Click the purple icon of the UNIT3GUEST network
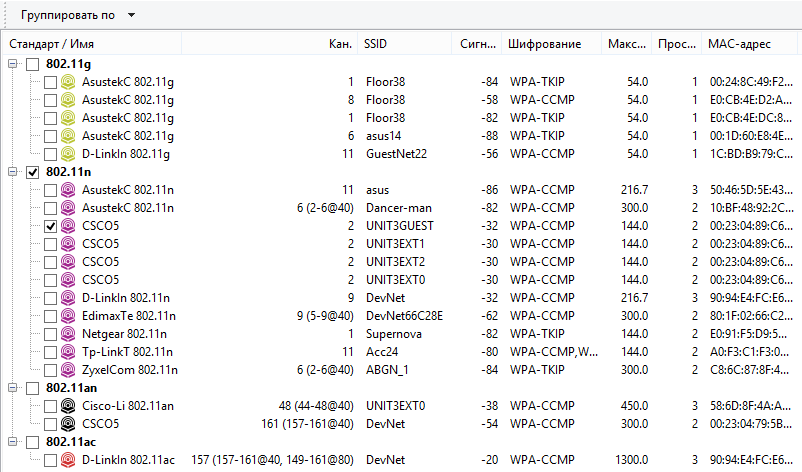The height and width of the screenshot is (472, 802). coord(68,226)
